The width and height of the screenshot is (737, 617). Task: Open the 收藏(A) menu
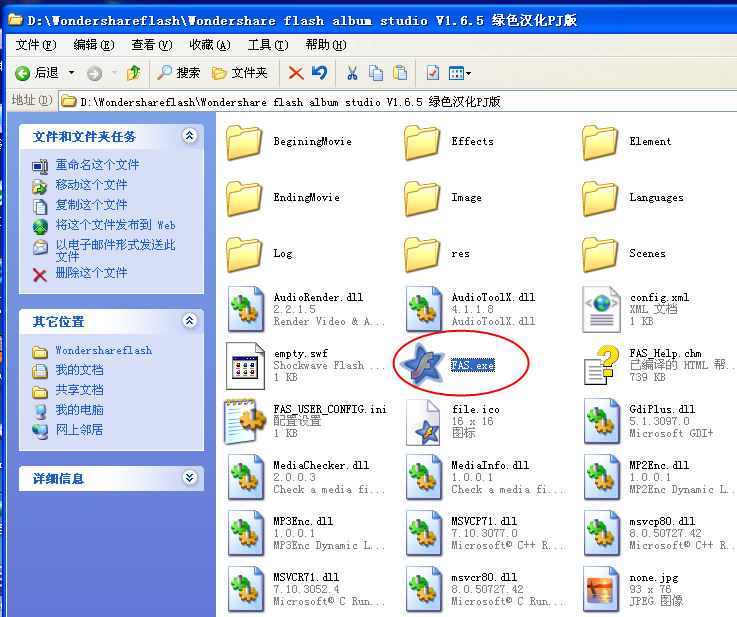click(210, 45)
